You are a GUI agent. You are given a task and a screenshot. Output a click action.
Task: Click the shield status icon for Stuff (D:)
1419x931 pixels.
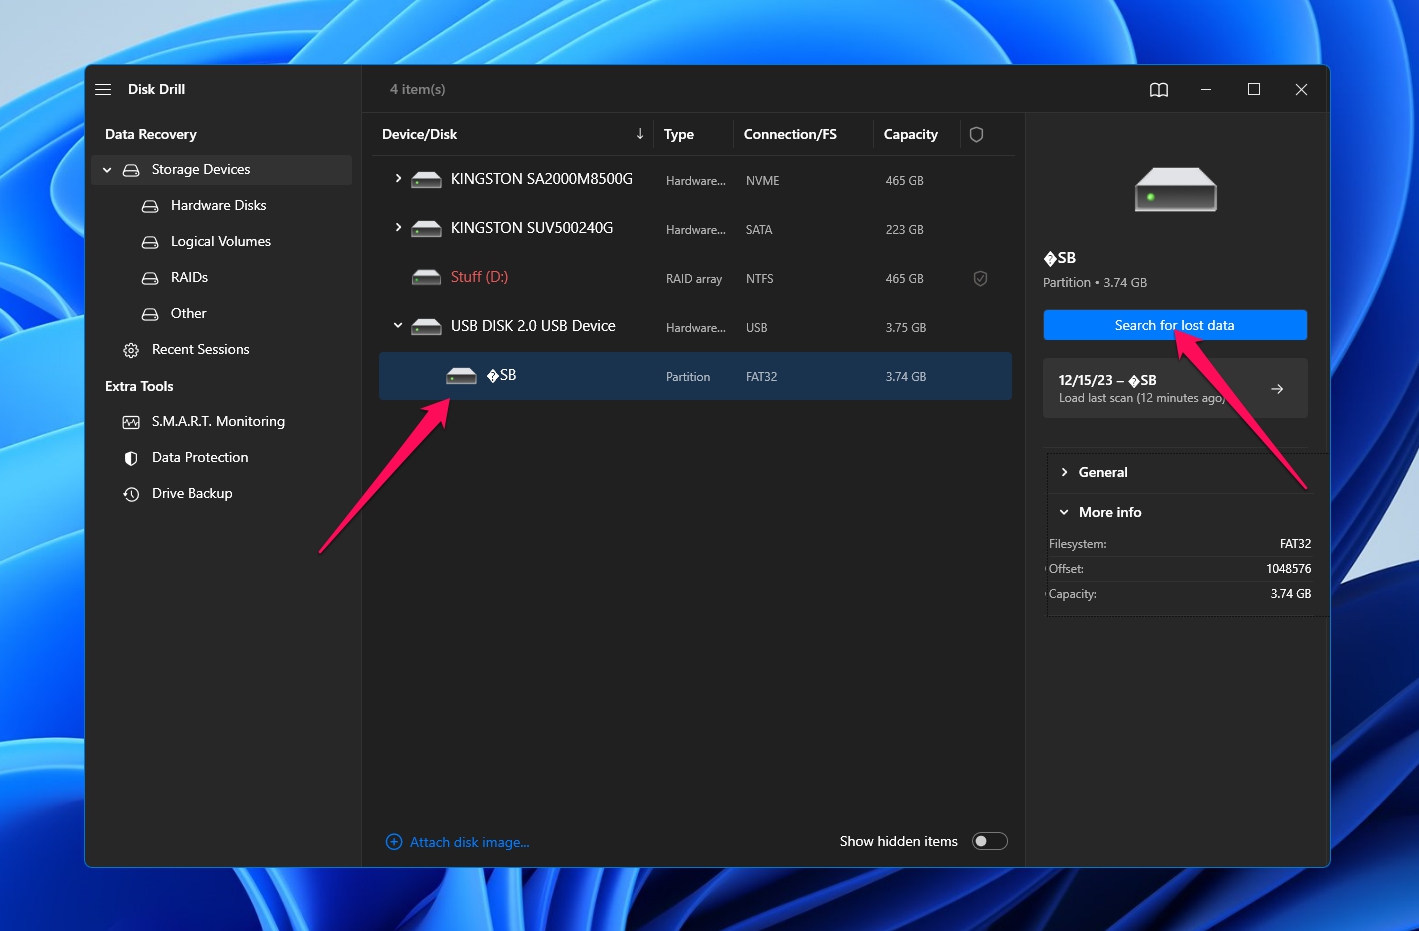point(981,279)
